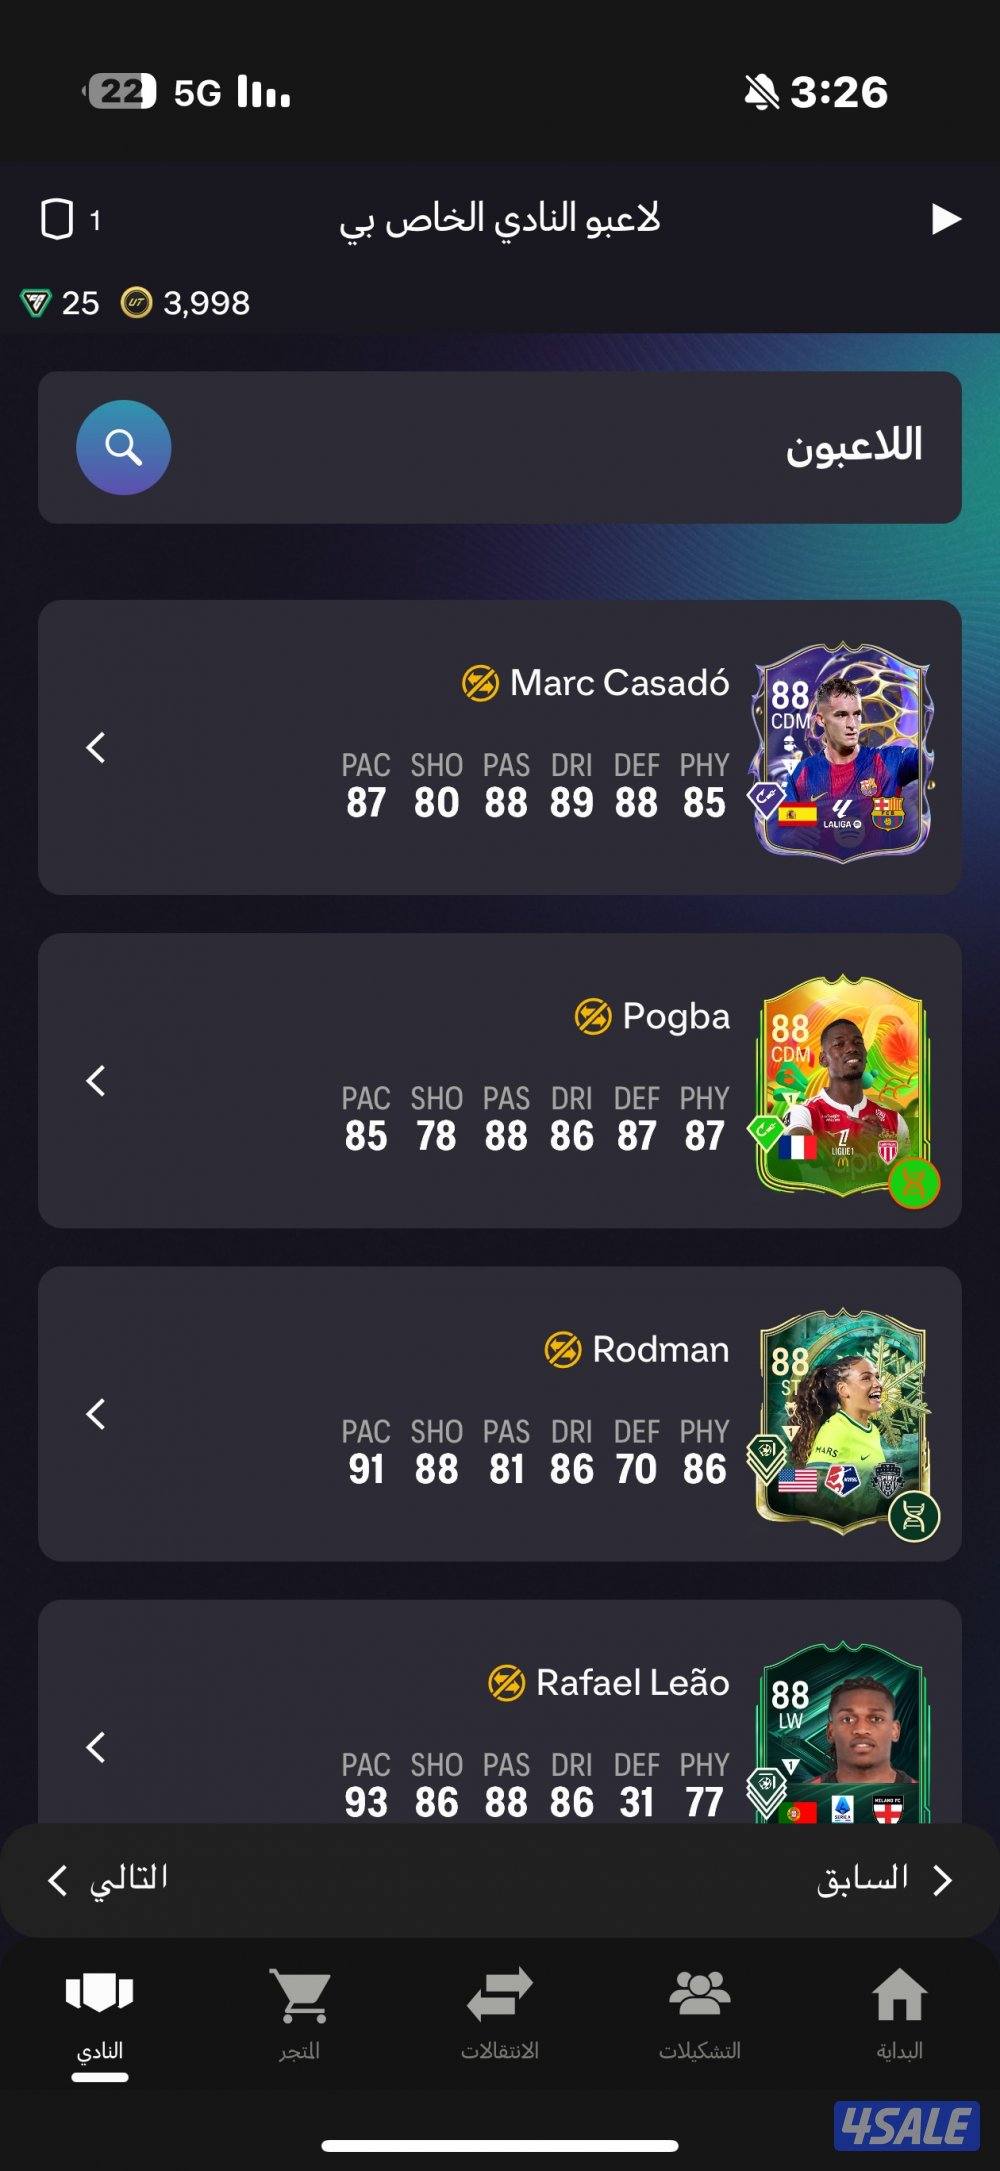Open the card counter icon in the header
This screenshot has width=1000, height=2171.
pyautogui.click(x=57, y=219)
